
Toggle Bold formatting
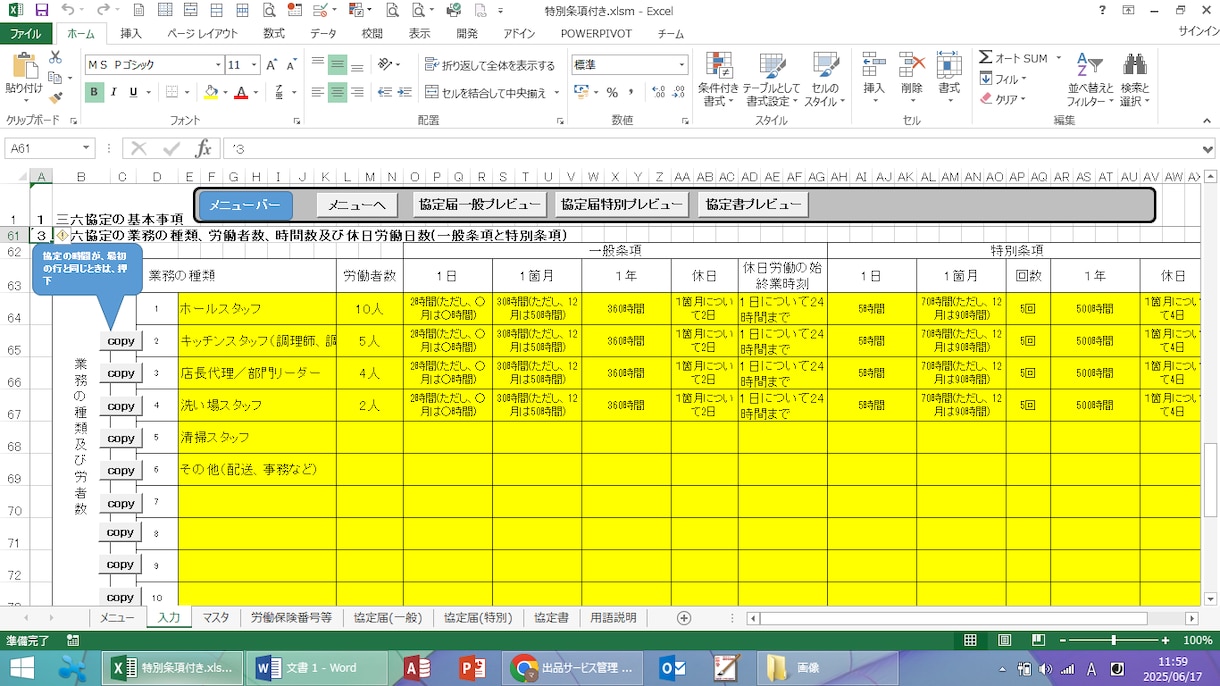94,93
